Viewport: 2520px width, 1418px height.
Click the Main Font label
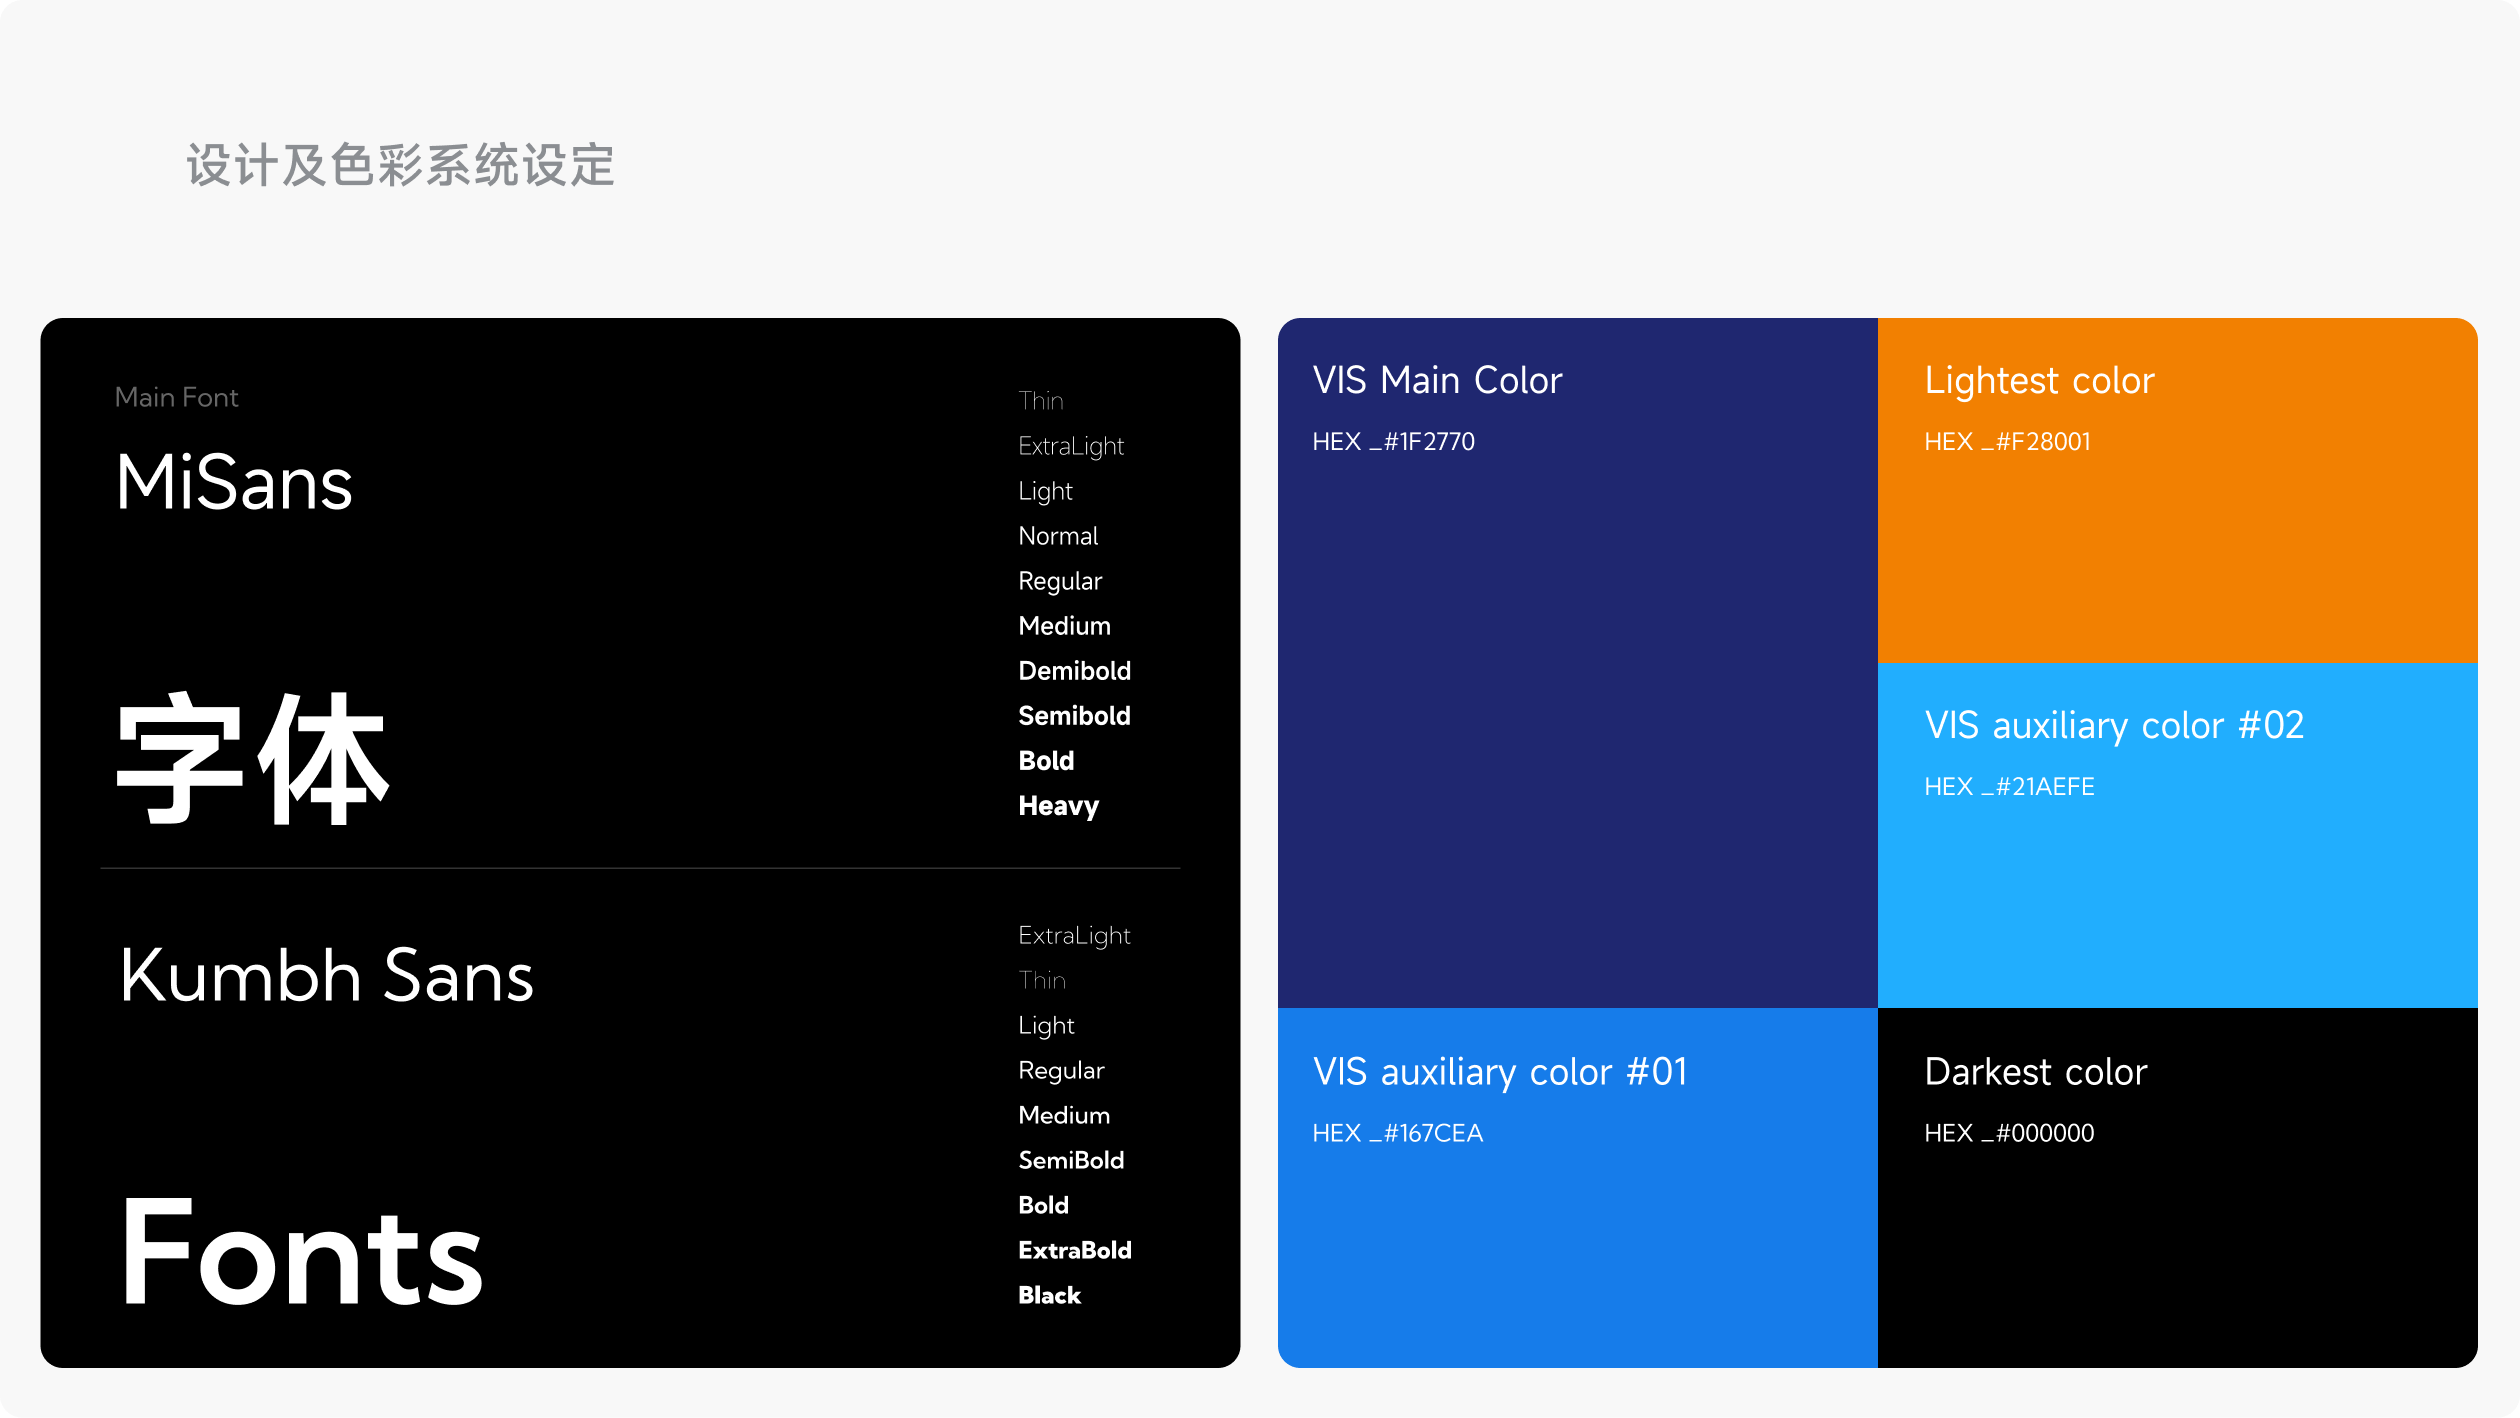176,397
